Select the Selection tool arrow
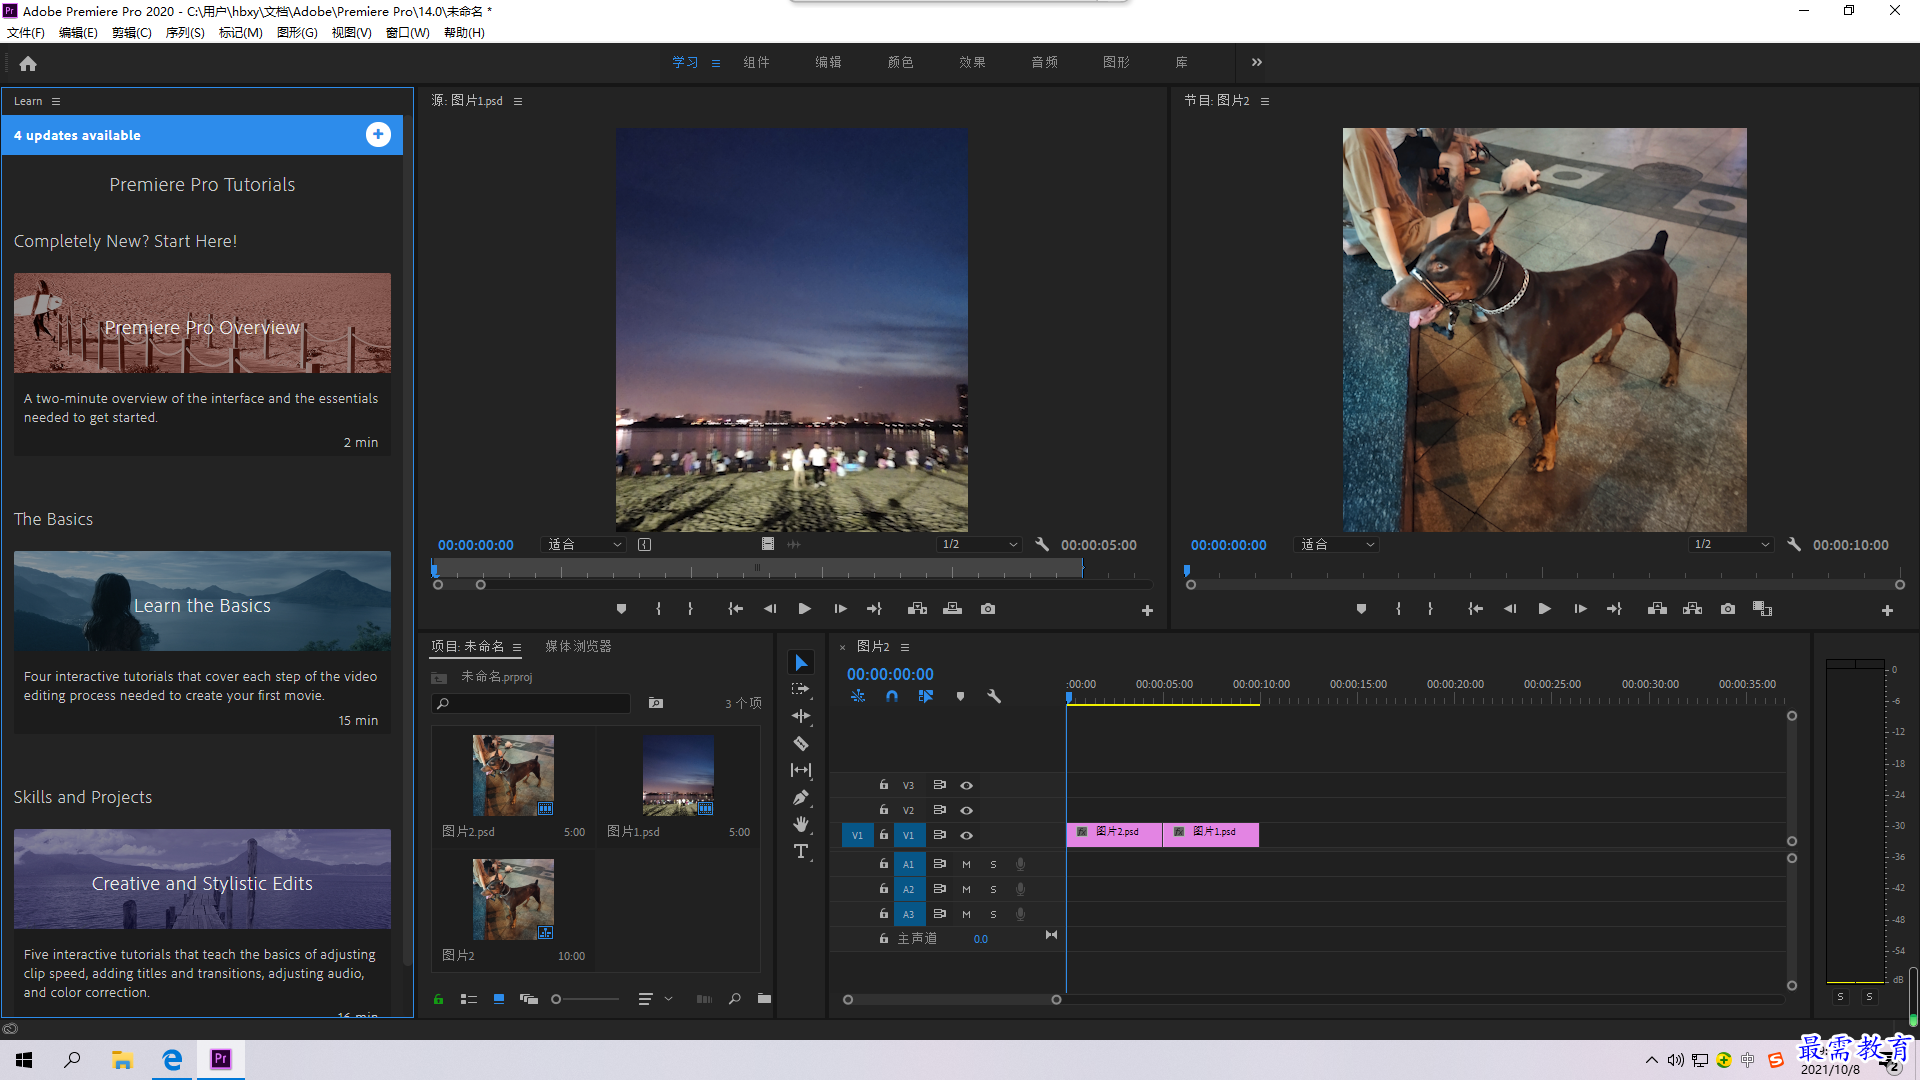The image size is (1920, 1080). [801, 663]
